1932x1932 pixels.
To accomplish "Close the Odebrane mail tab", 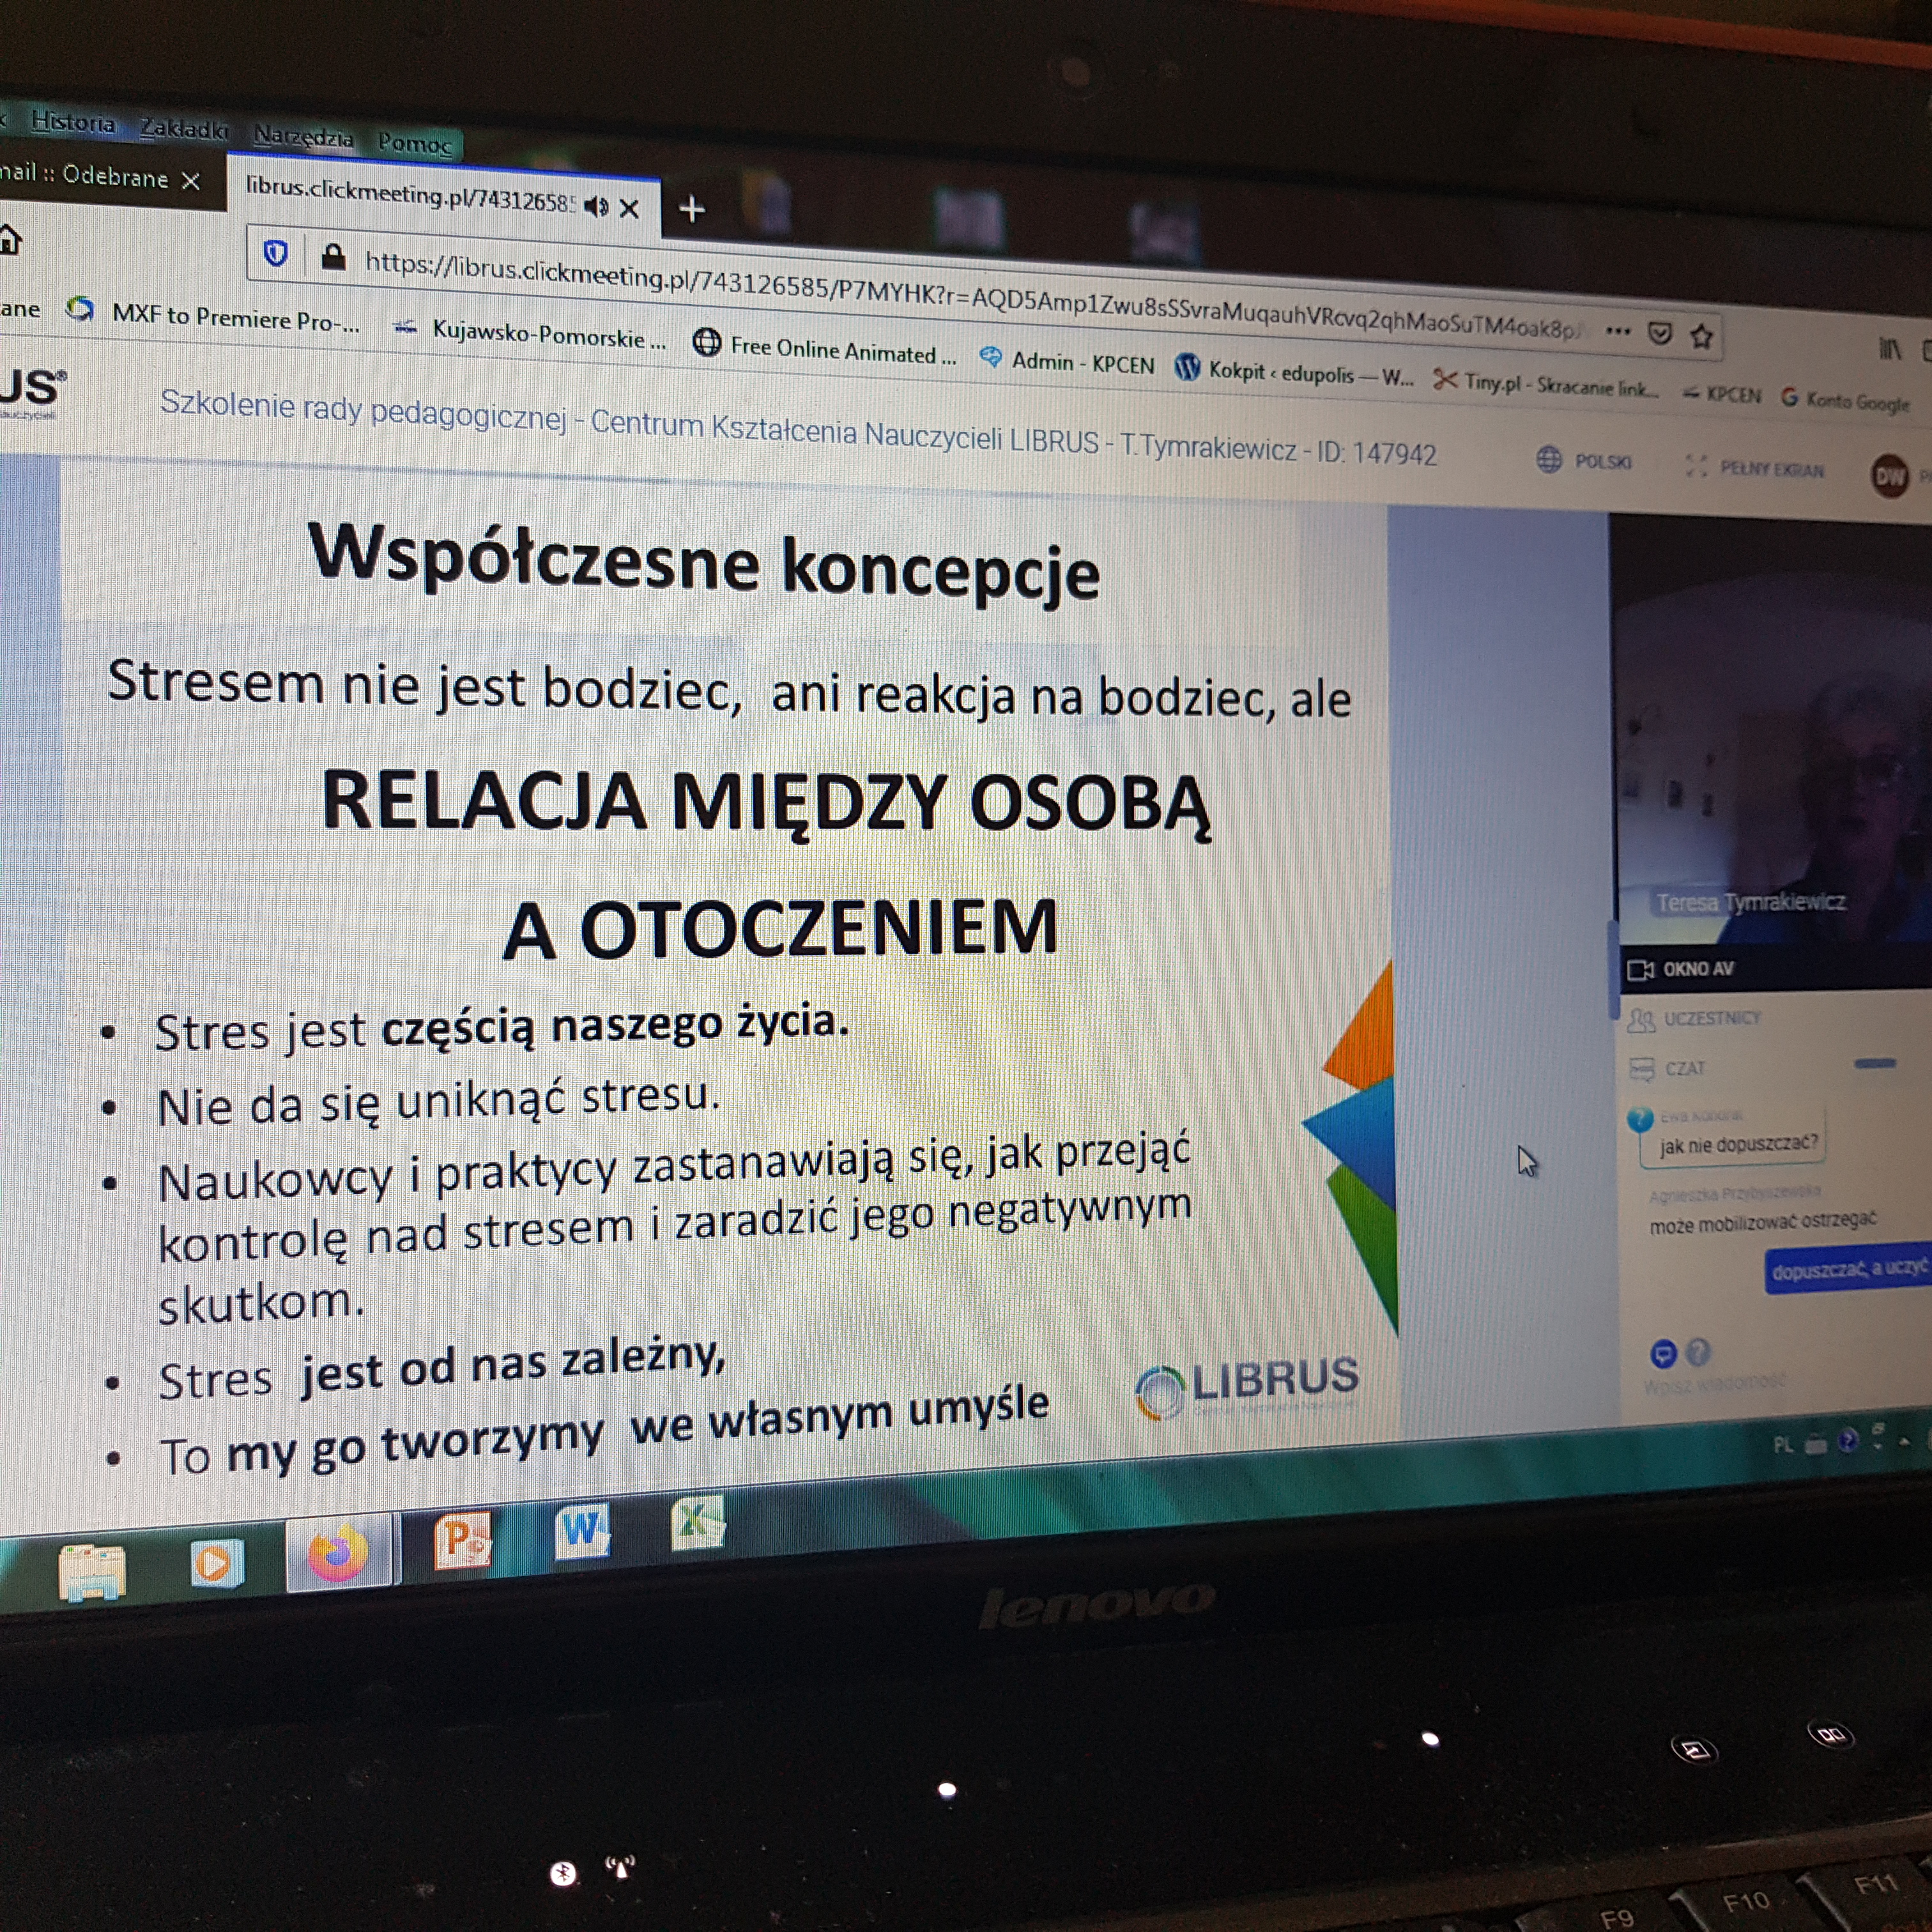I will (191, 181).
